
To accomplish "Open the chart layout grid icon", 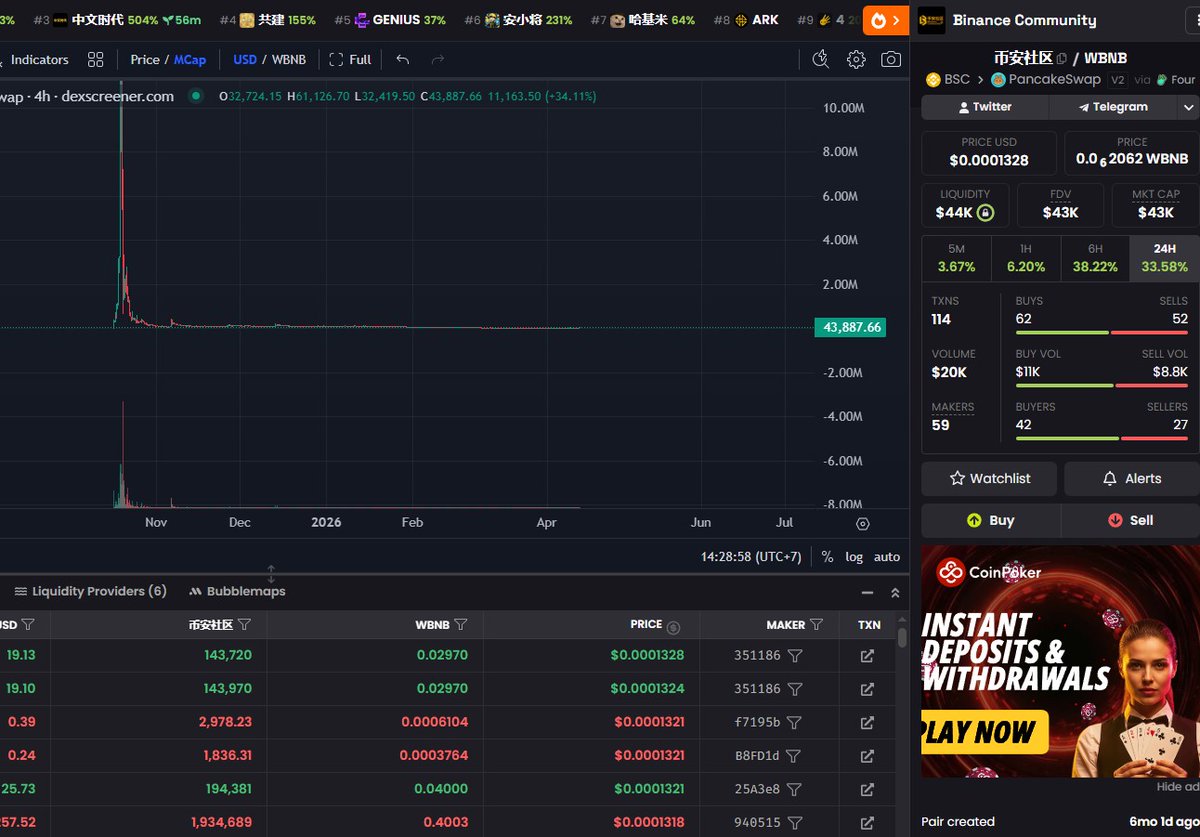I will click(95, 60).
